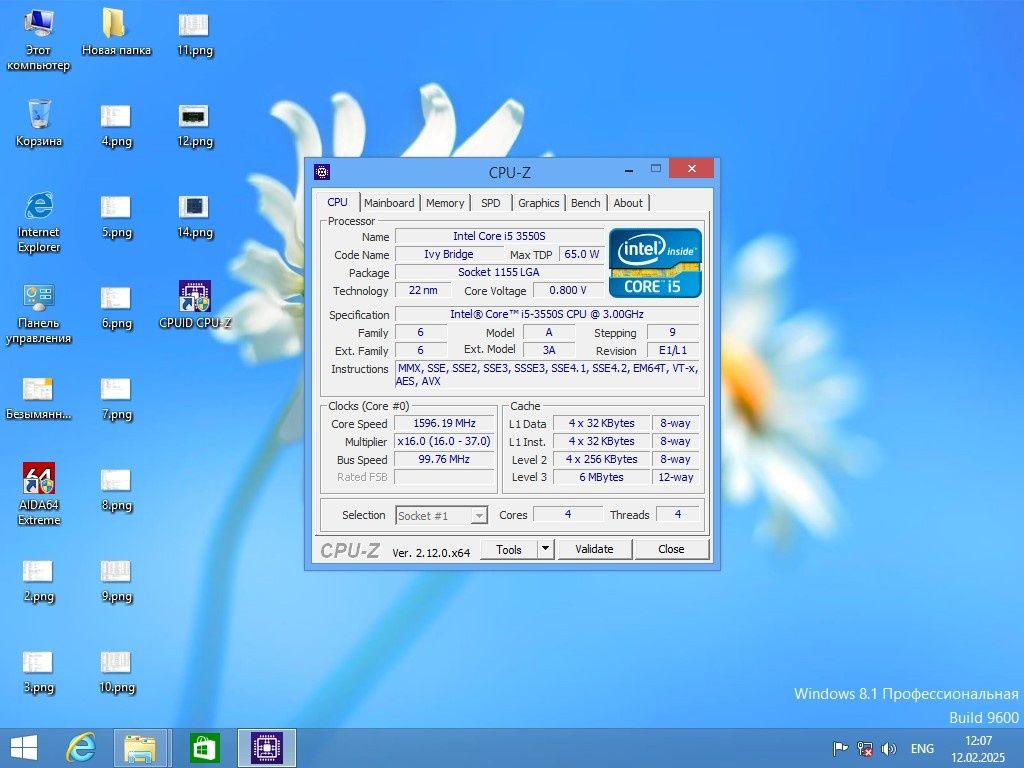
Task: Open the volume speaker tray icon
Action: point(888,748)
